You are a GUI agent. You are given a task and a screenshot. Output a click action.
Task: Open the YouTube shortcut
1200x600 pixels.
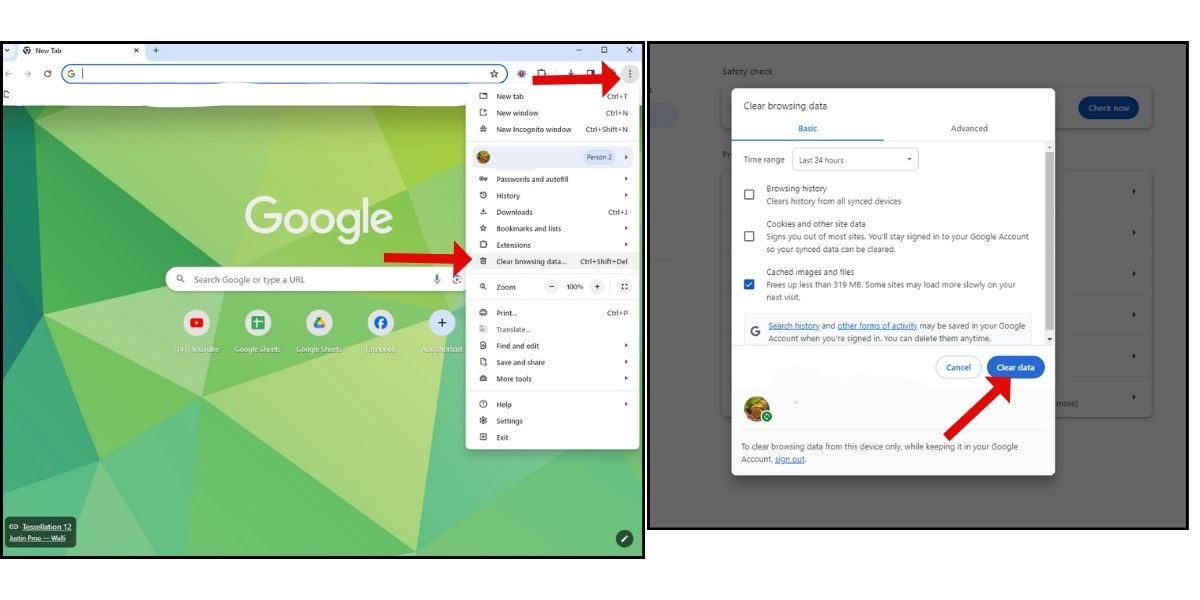pos(196,323)
